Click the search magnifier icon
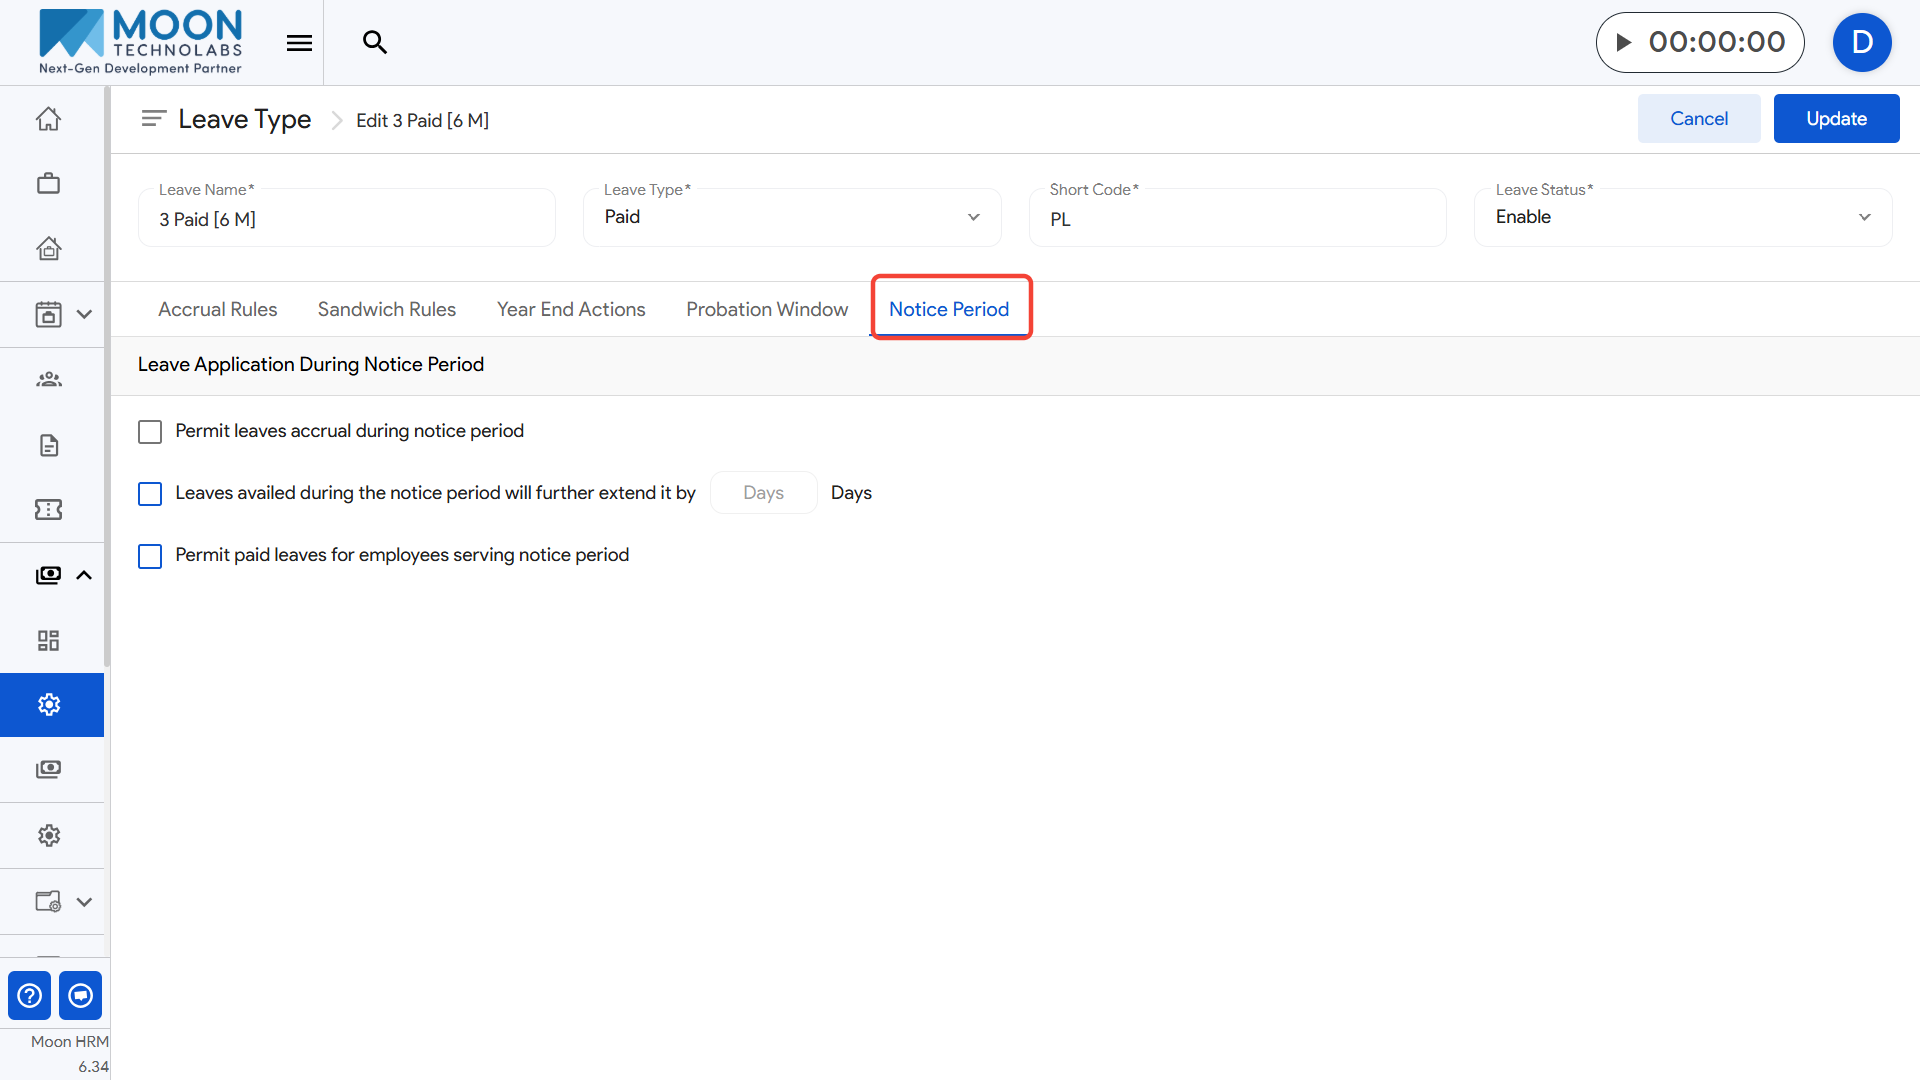 click(x=374, y=42)
